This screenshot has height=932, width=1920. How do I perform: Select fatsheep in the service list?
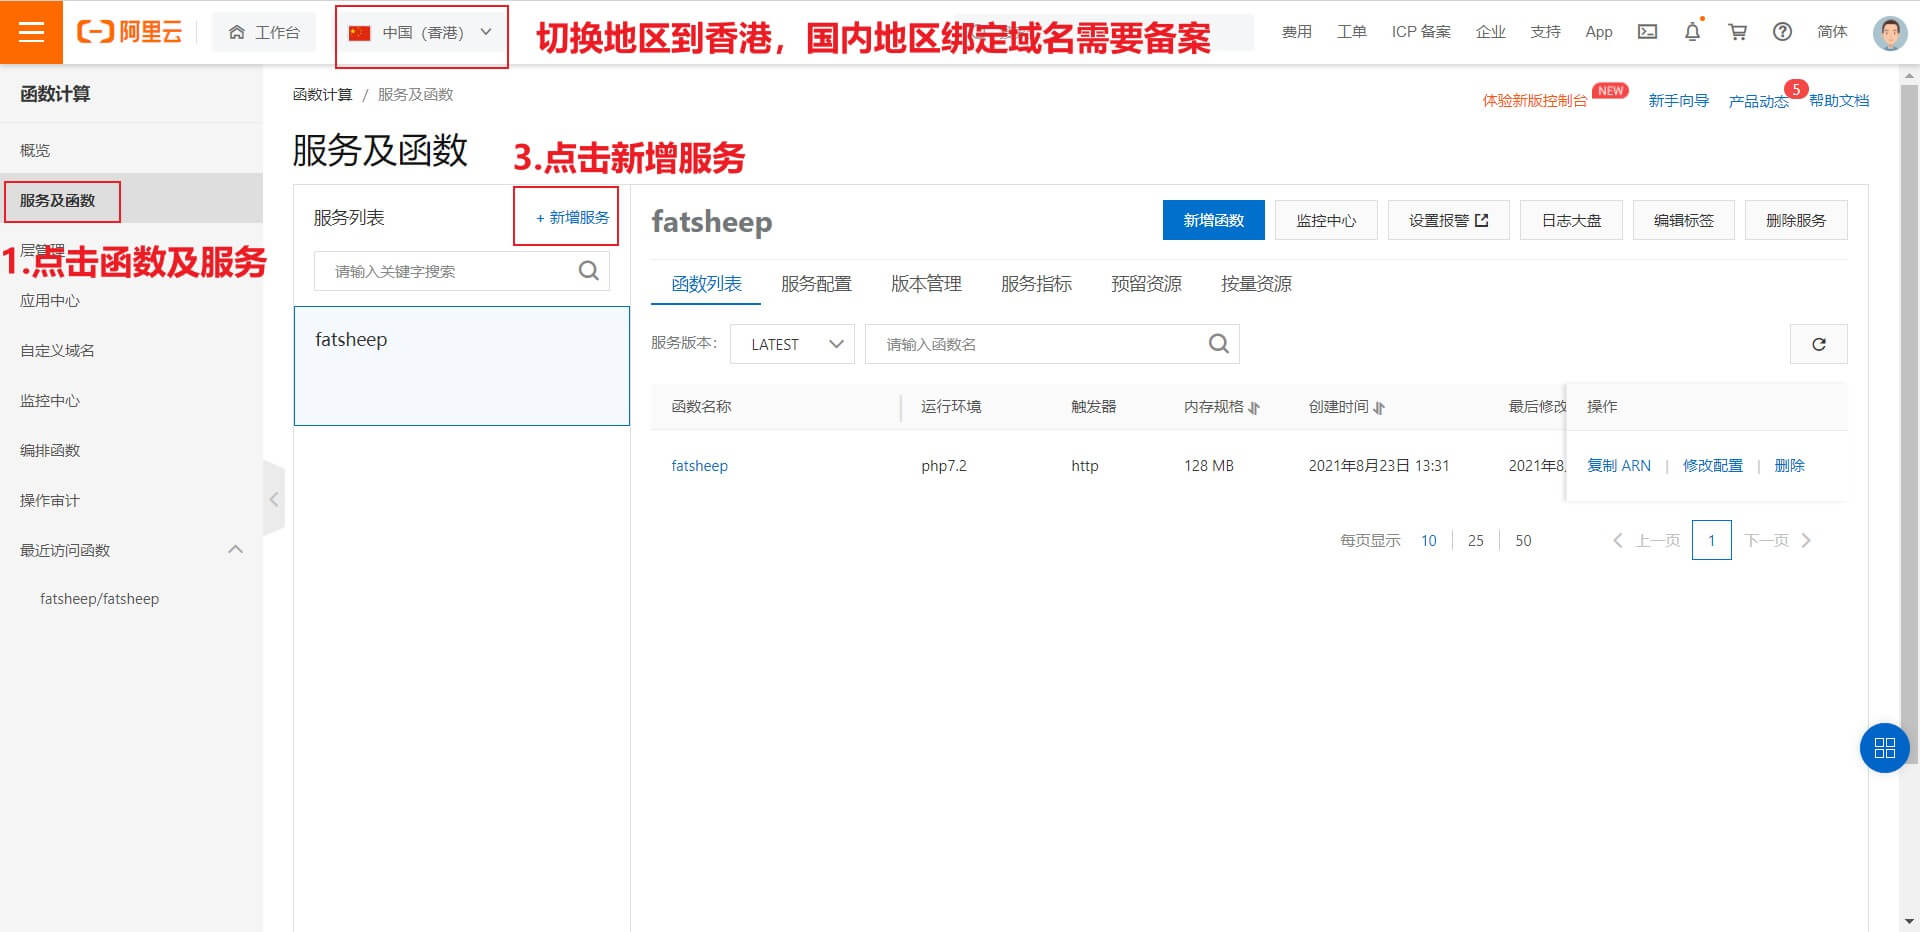pos(461,366)
